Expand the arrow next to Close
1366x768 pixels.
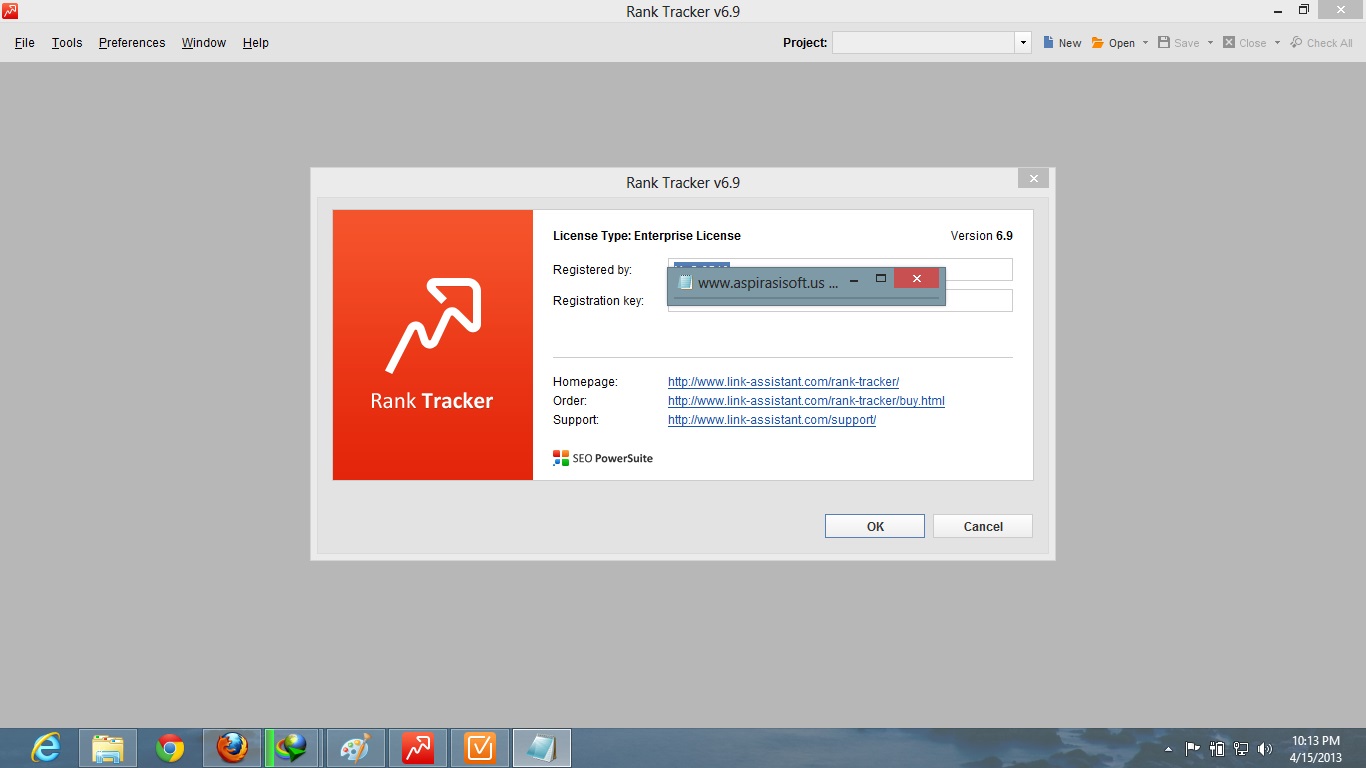coord(1277,43)
